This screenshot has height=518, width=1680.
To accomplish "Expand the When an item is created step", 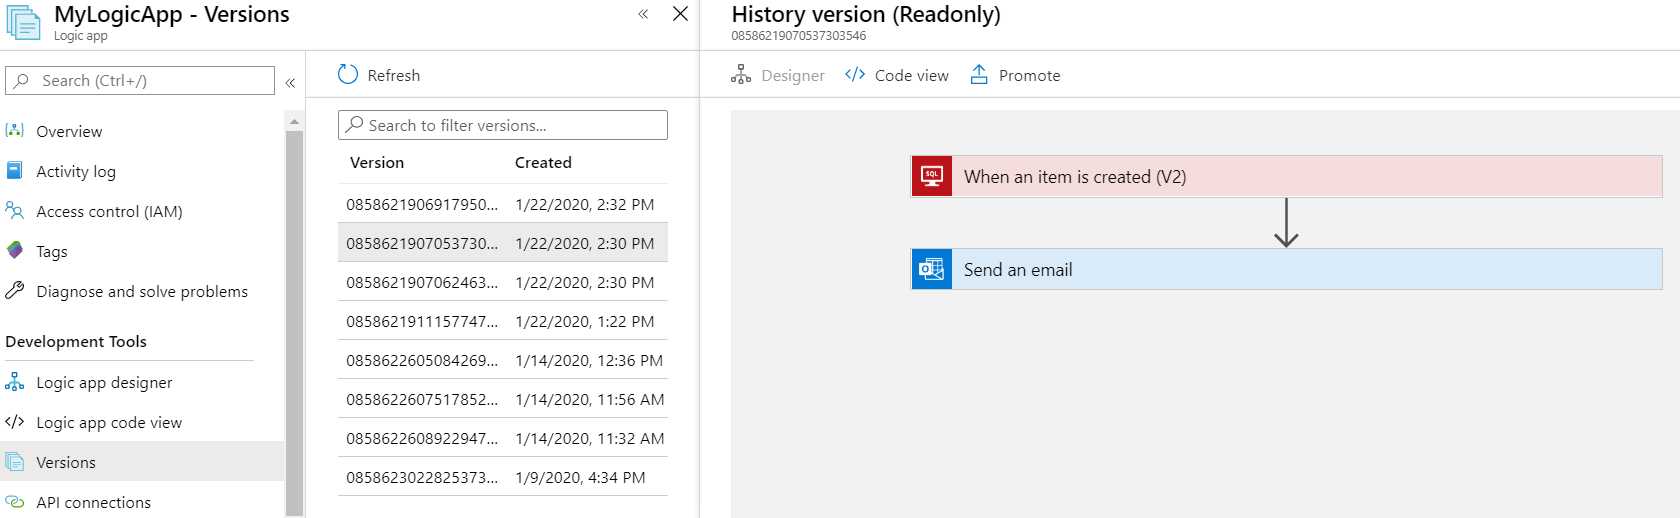I will point(1287,176).
